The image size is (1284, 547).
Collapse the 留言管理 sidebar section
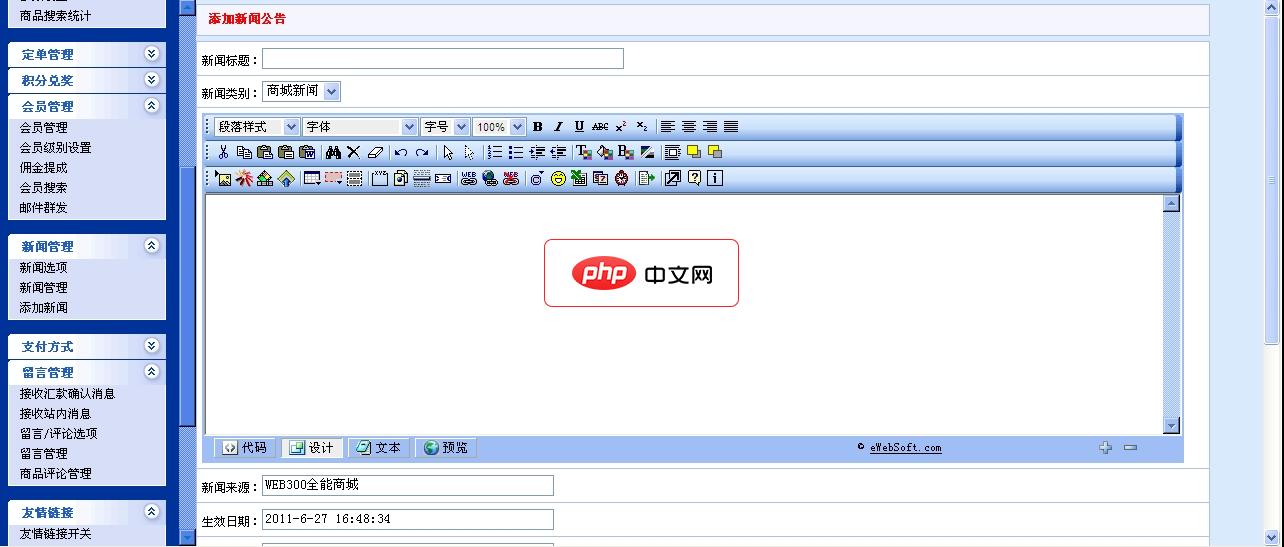coord(151,372)
